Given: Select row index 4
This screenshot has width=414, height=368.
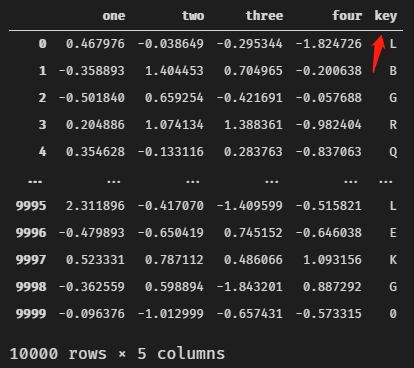Looking at the screenshot, I should click(42, 152).
